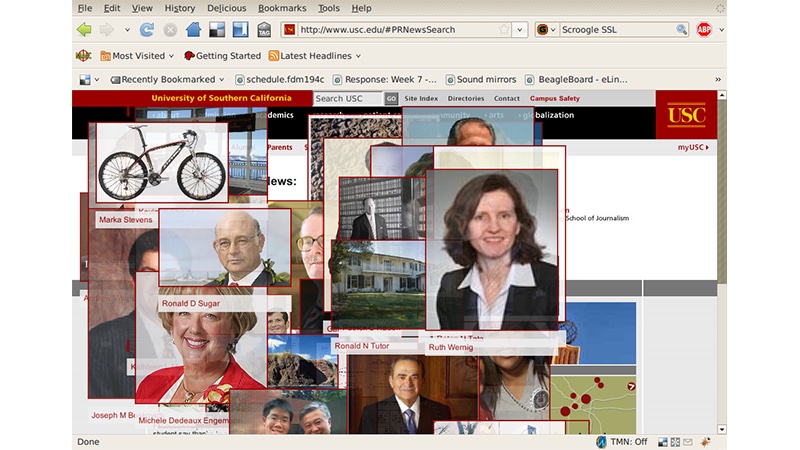Click the page scrollbar down arrow
The width and height of the screenshot is (800, 450).
tap(722, 430)
